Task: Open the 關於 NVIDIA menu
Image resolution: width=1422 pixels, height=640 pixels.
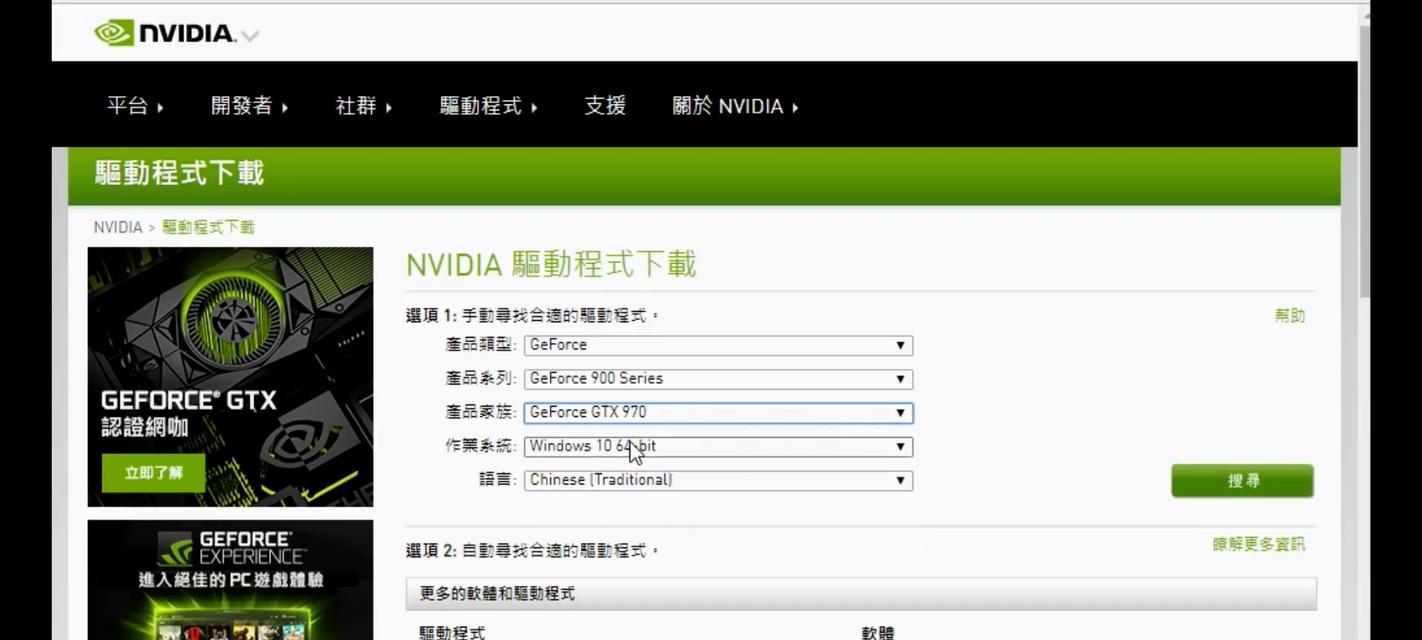Action: (735, 106)
